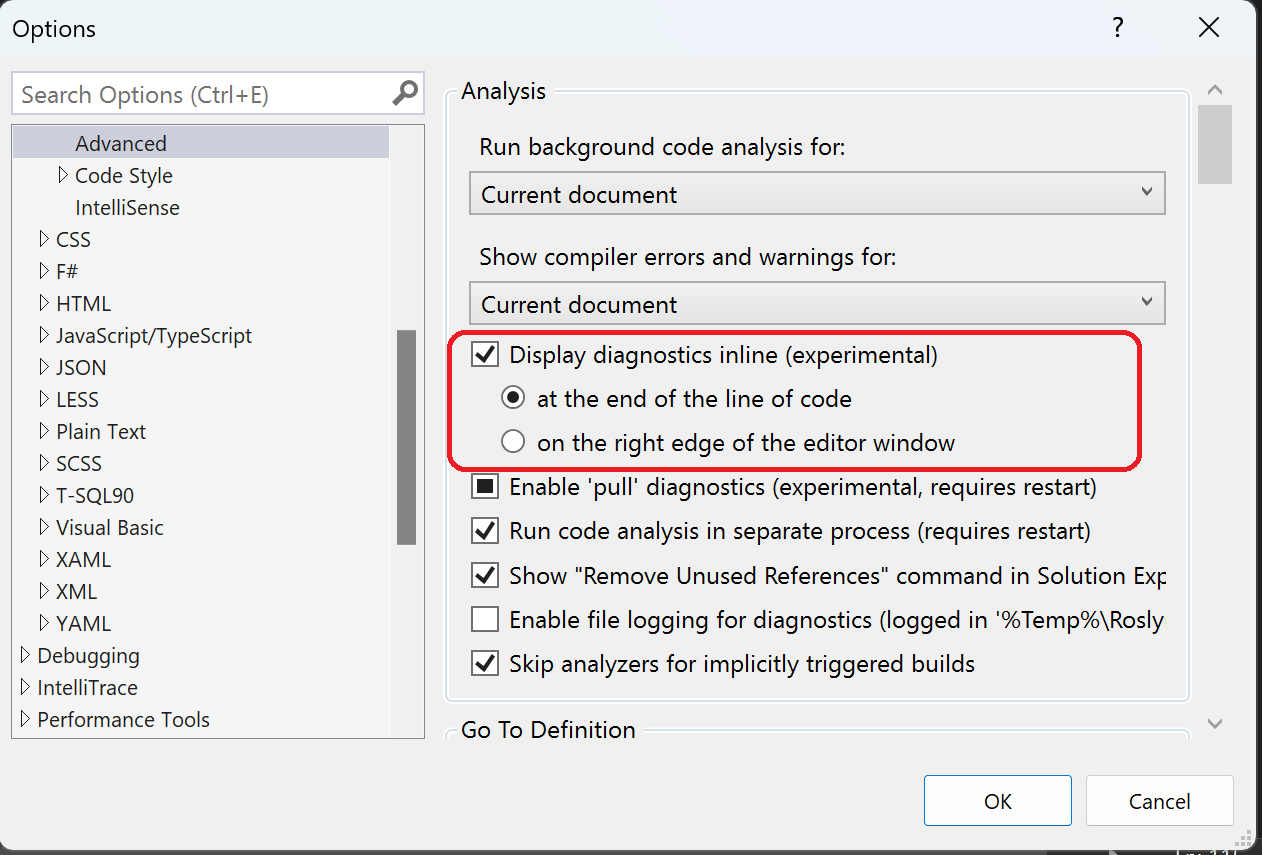This screenshot has width=1262, height=855.
Task: Expand the Debugging section
Action: pos(25,655)
